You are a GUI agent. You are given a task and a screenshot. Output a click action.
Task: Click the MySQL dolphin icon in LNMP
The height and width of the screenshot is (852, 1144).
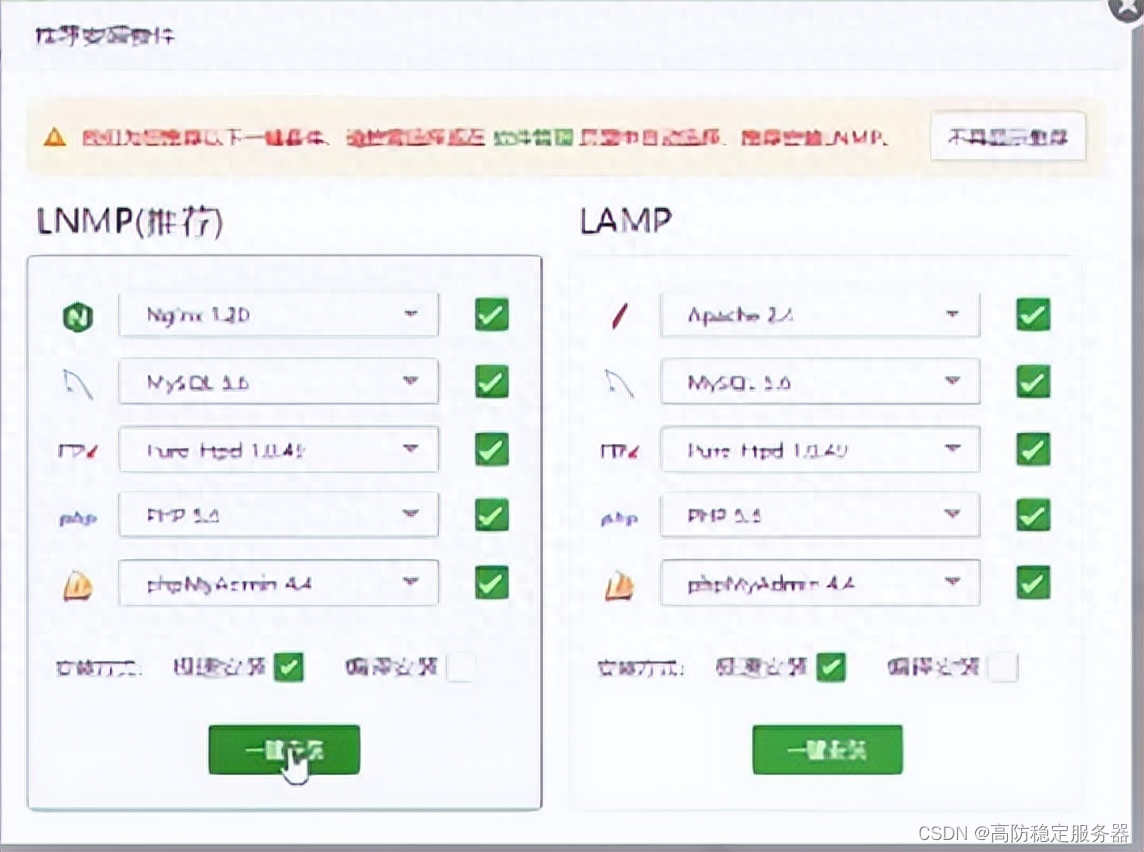click(78, 384)
